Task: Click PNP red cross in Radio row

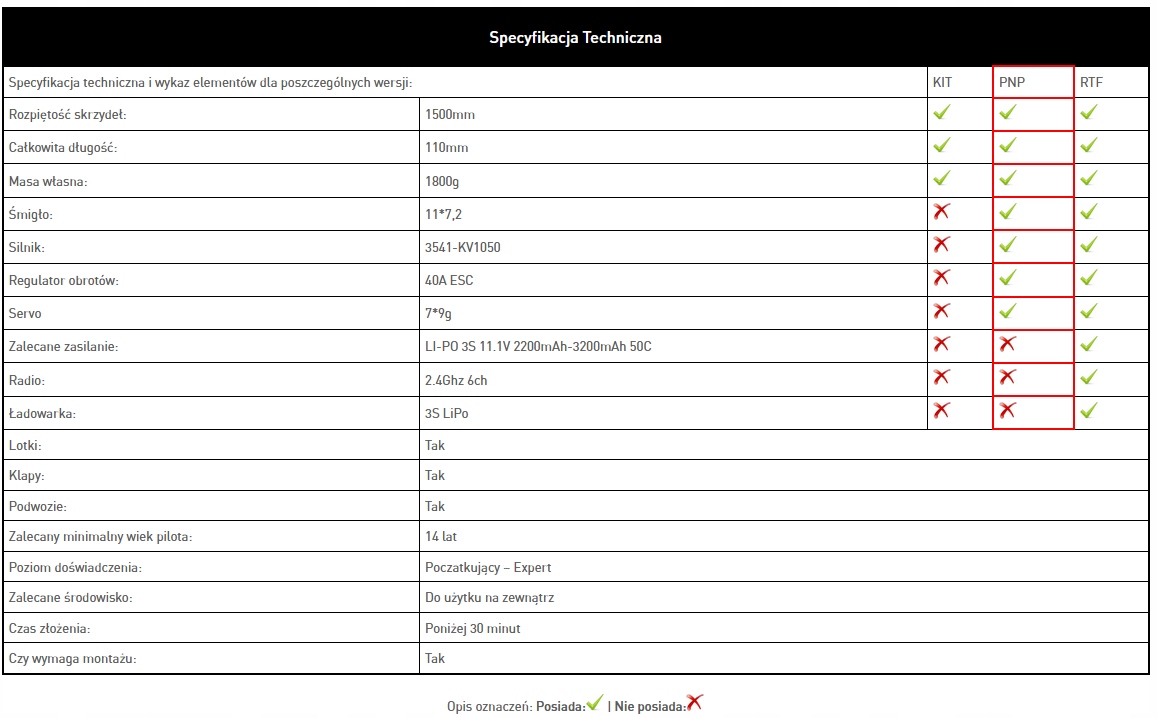Action: click(1008, 377)
